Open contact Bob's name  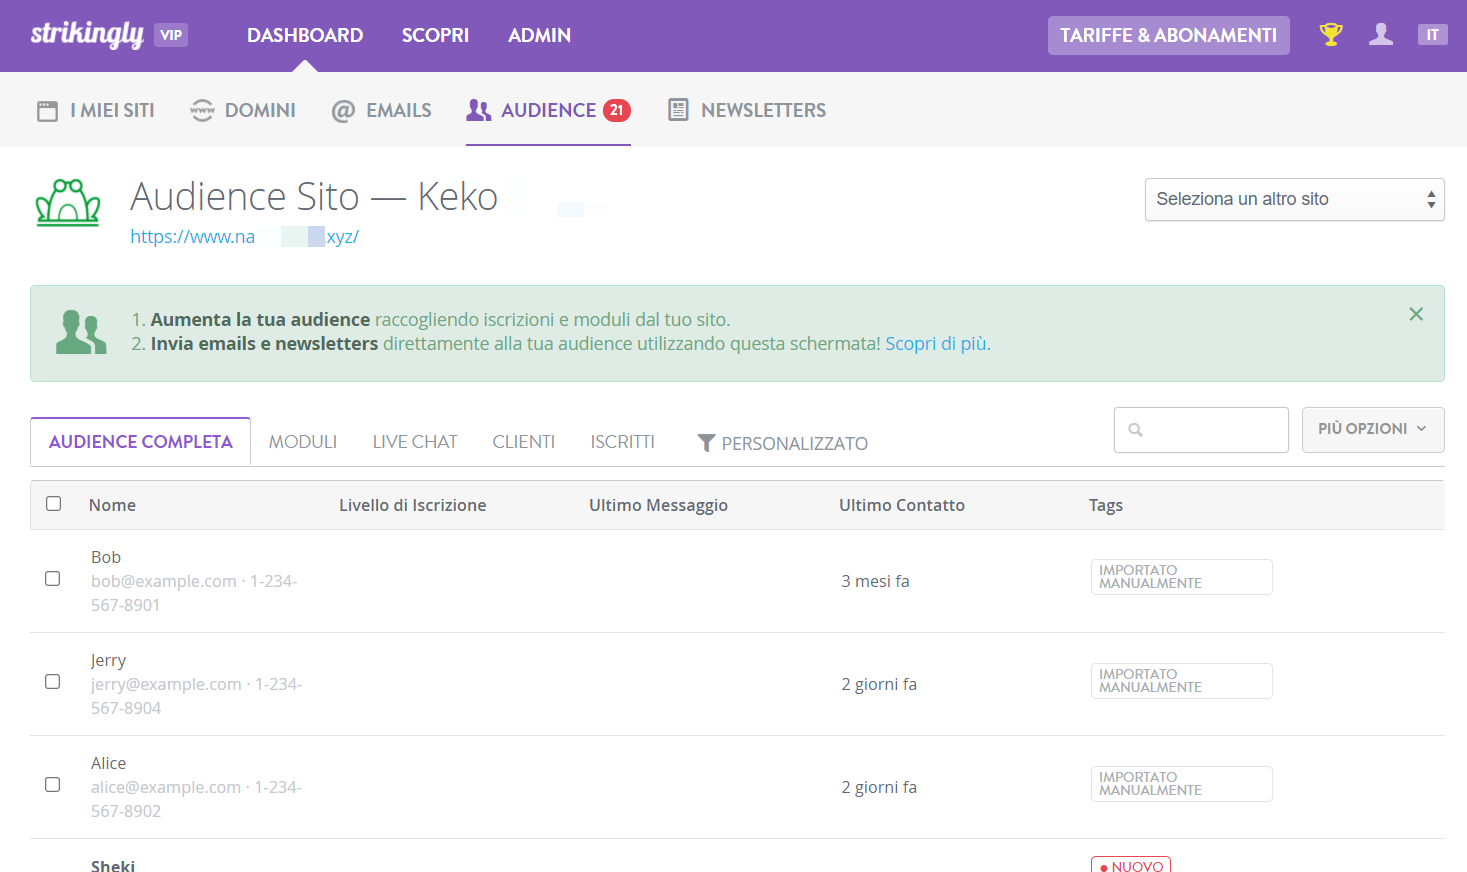click(x=106, y=557)
